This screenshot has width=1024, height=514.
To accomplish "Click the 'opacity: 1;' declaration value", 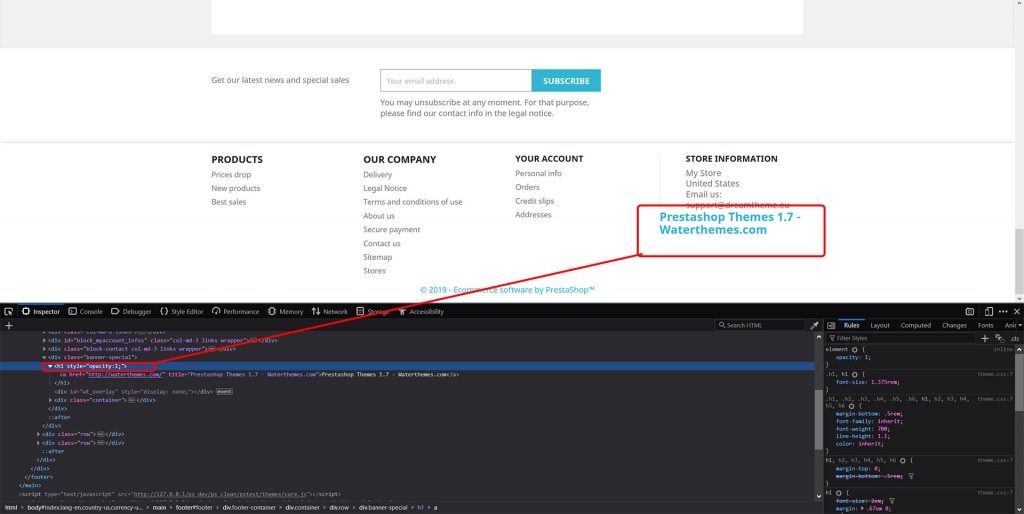I will pos(869,357).
